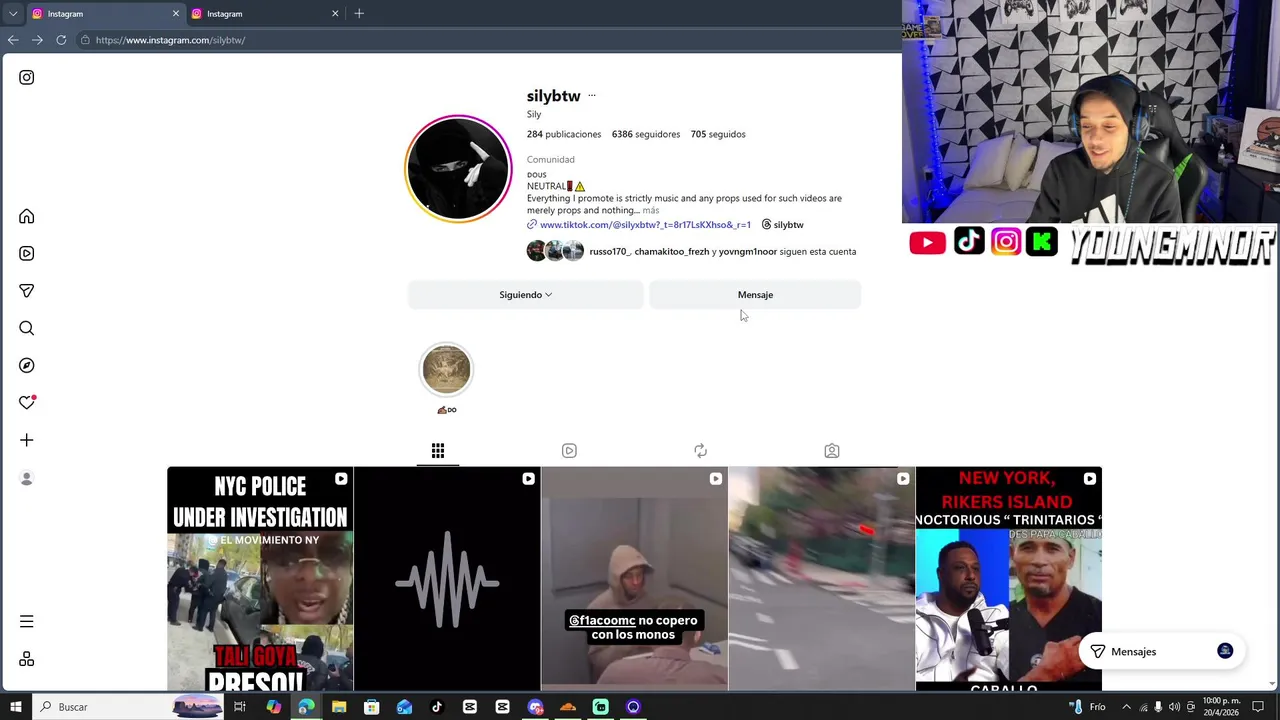Select the posts grid tab
The height and width of the screenshot is (720, 1280).
pos(438,451)
